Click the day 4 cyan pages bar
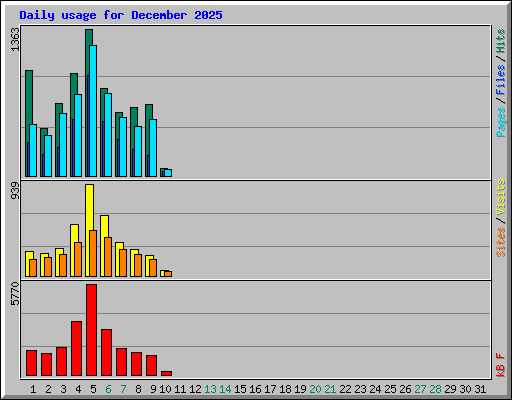512x400 pixels. 78,135
